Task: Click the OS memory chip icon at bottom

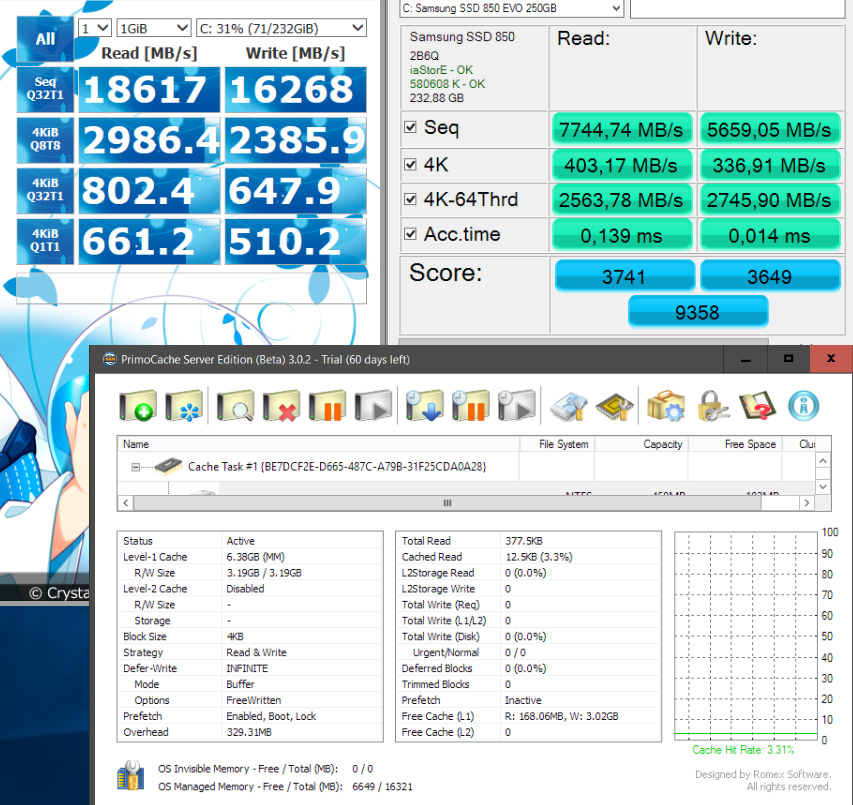Action: coord(131,776)
